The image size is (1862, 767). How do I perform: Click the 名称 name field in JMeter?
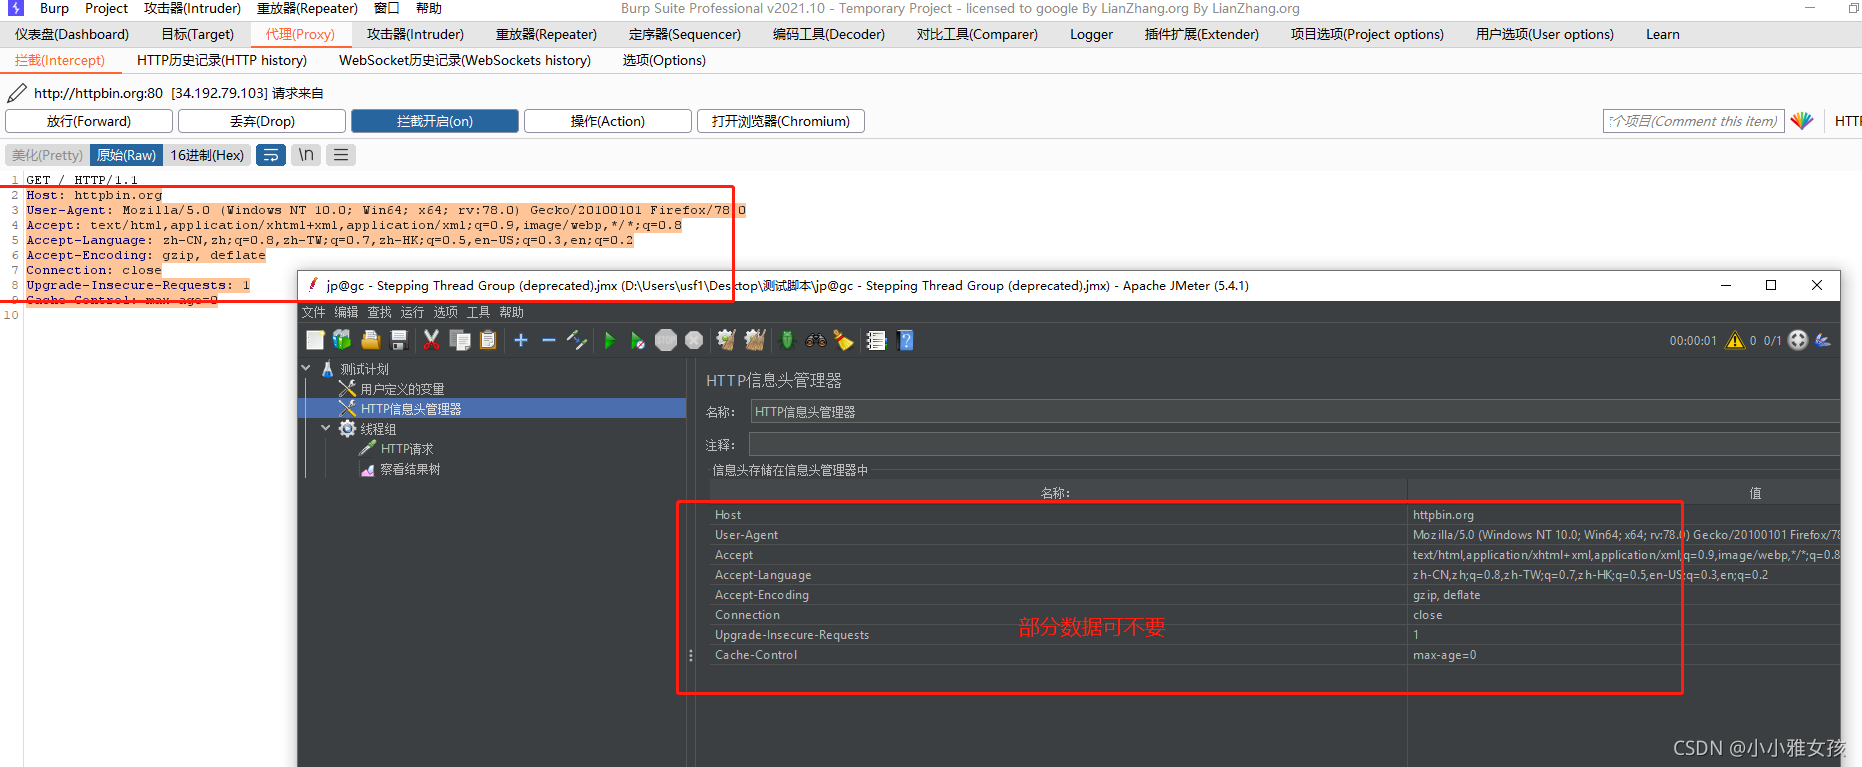click(x=1295, y=411)
